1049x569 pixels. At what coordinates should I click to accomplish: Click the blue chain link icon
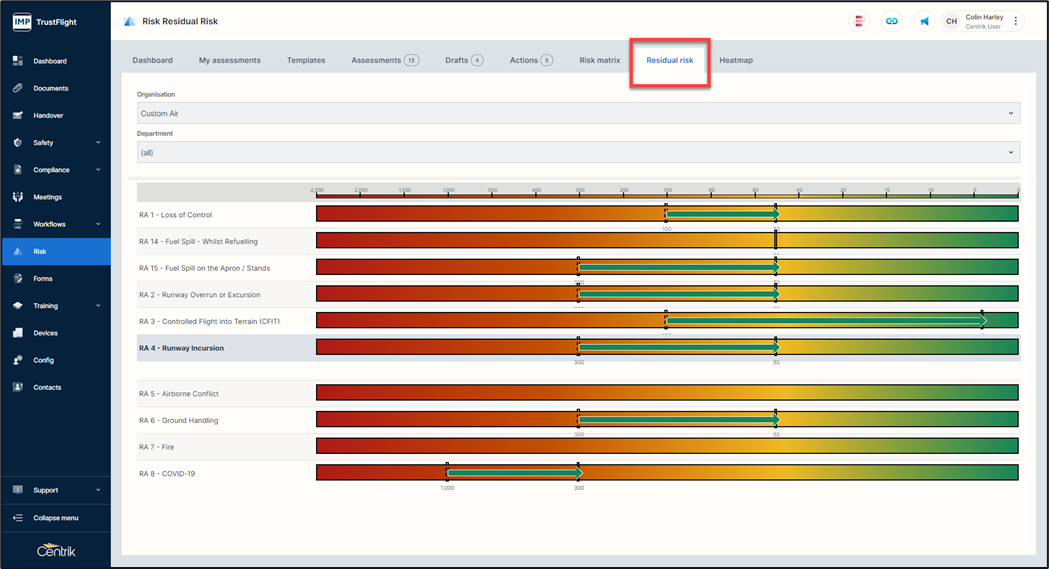pos(892,21)
